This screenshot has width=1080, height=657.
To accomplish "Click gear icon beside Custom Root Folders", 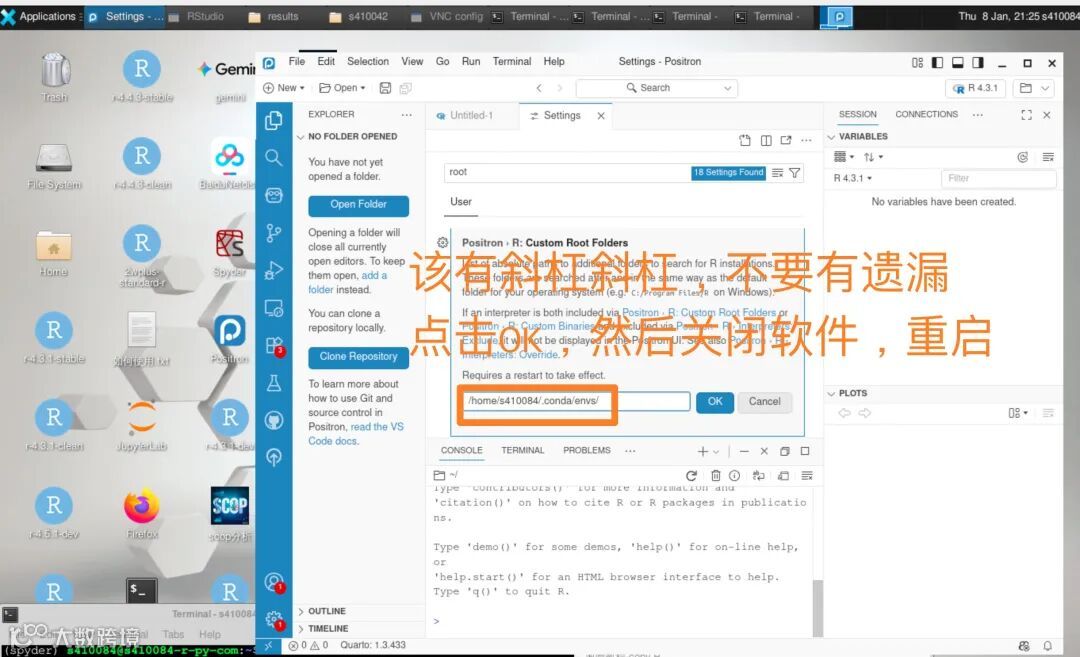I will pyautogui.click(x=442, y=242).
